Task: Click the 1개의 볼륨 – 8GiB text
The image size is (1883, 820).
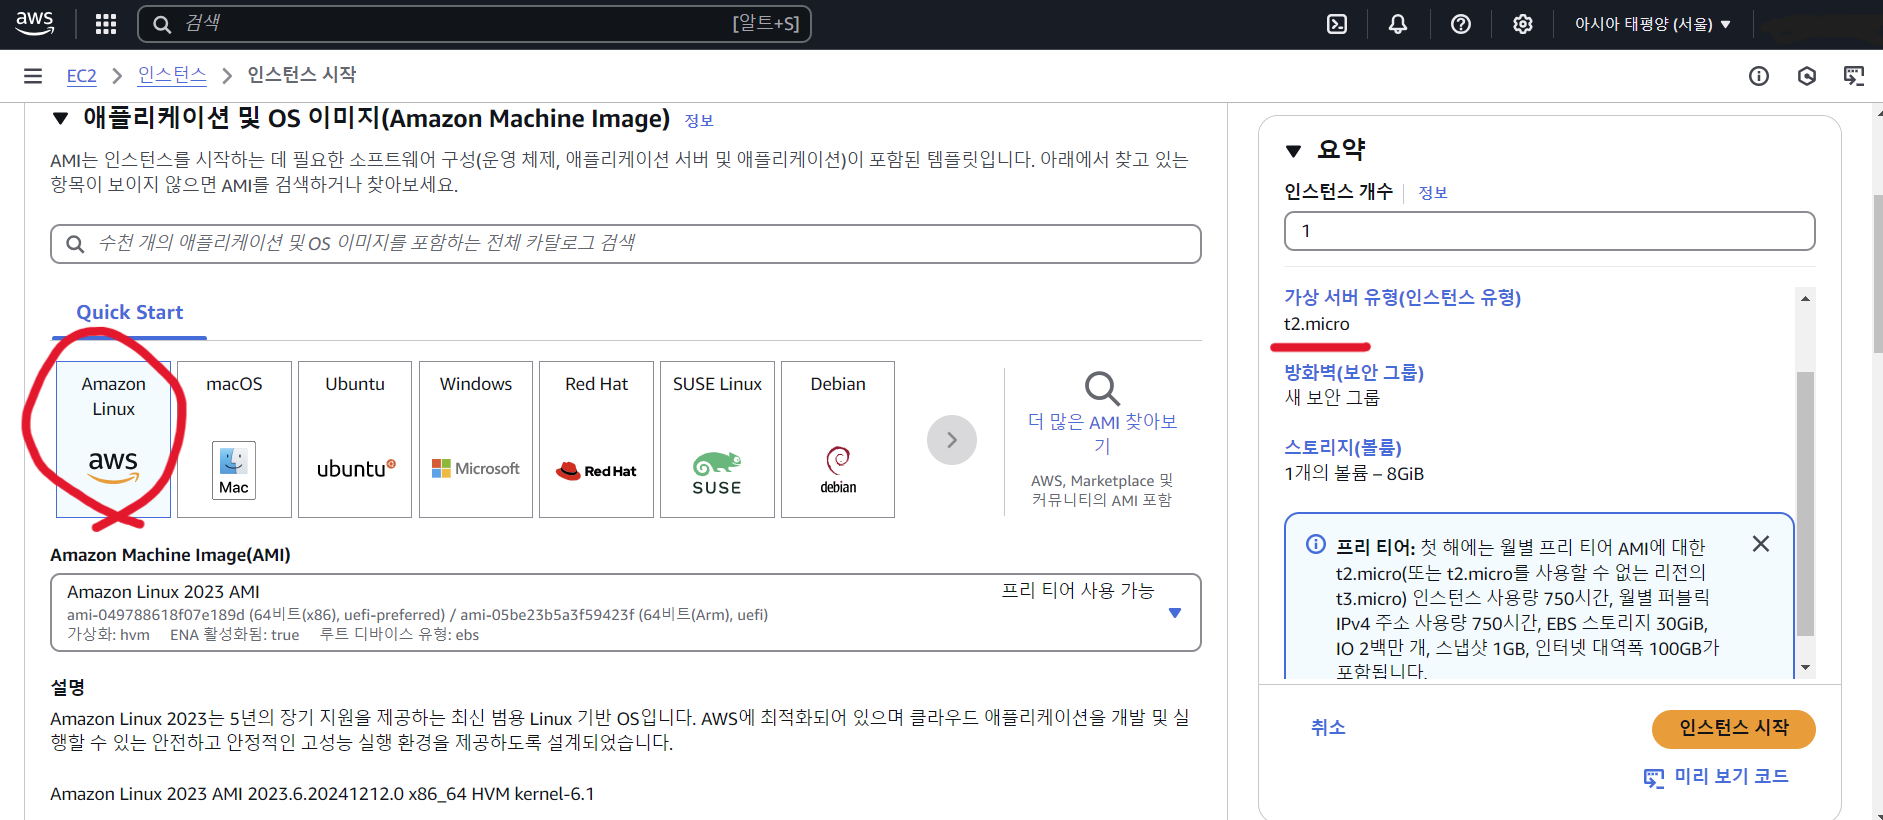Action: point(1354,473)
